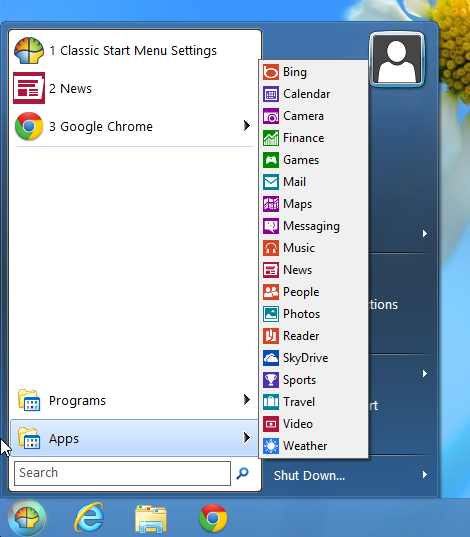Launch the Camera app icon
470x537 pixels.
click(271, 116)
